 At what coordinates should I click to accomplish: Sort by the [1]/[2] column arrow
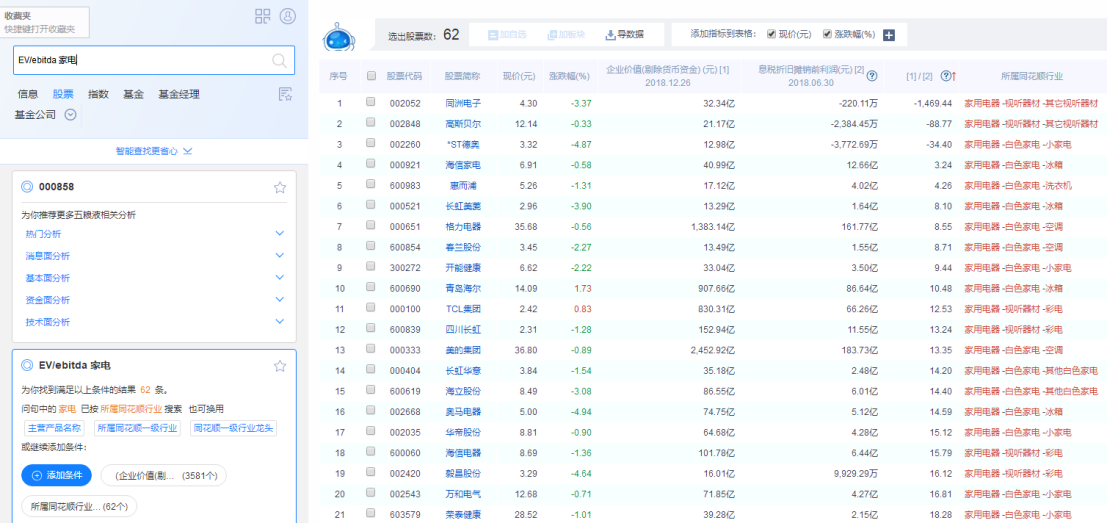(x=954, y=76)
